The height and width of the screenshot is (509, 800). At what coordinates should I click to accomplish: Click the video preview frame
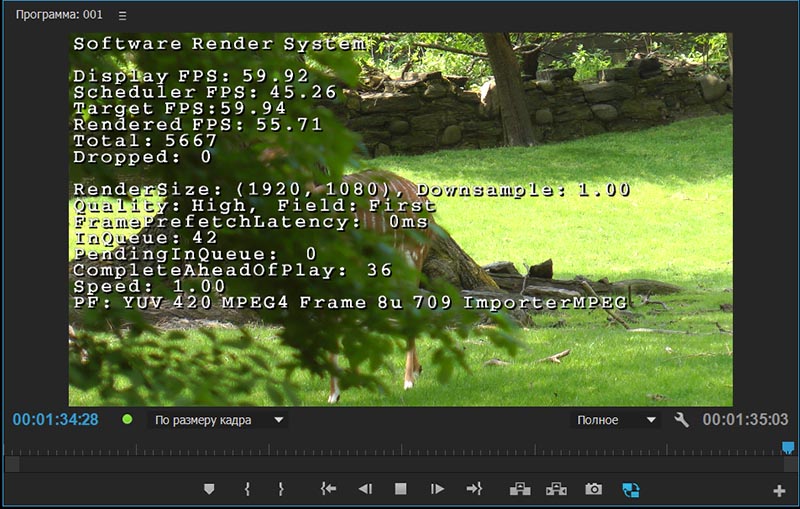(x=401, y=219)
